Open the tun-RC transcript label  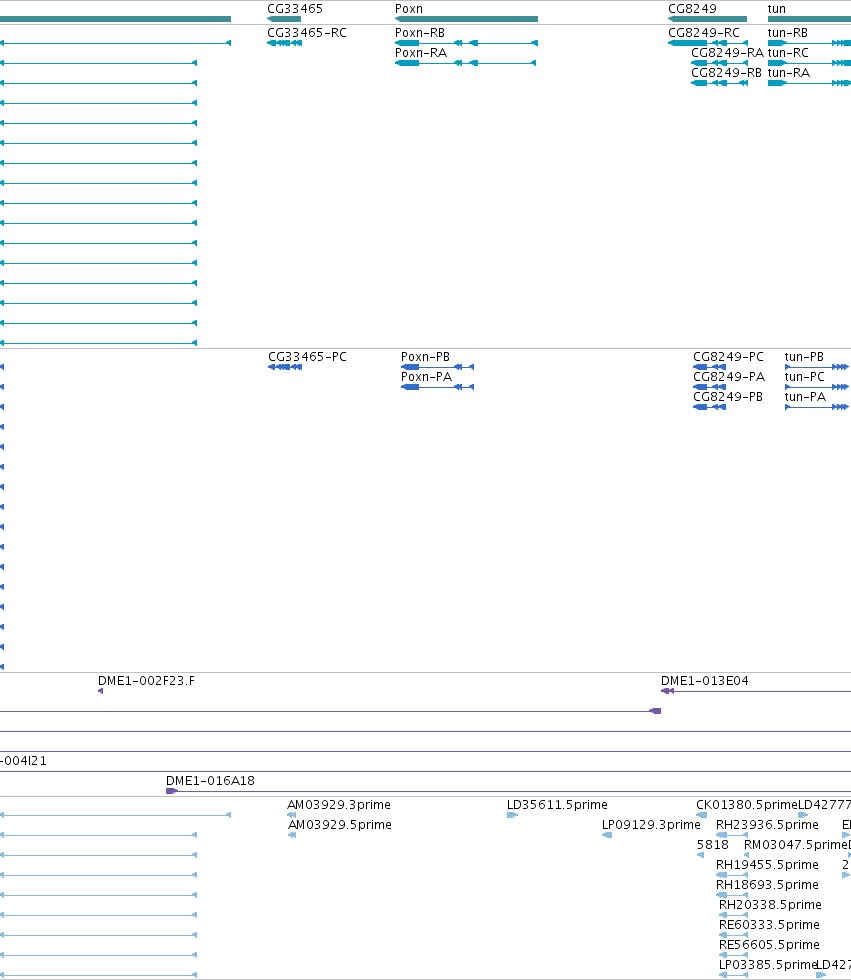point(788,52)
